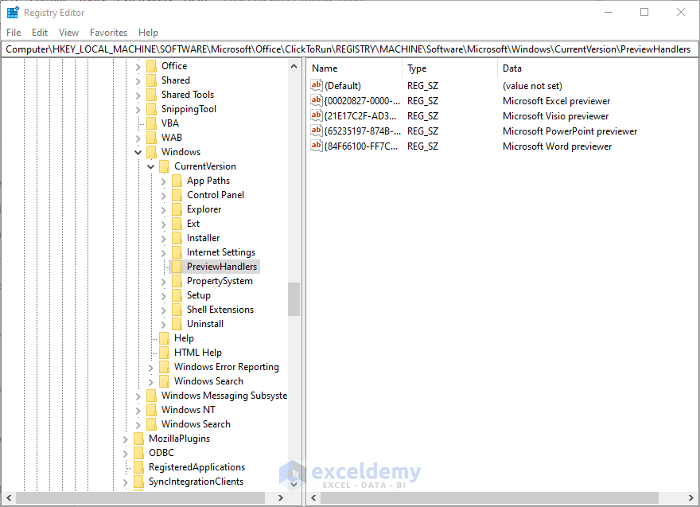The height and width of the screenshot is (507, 700).
Task: Click the string value icon for (Default)
Action: [316, 85]
